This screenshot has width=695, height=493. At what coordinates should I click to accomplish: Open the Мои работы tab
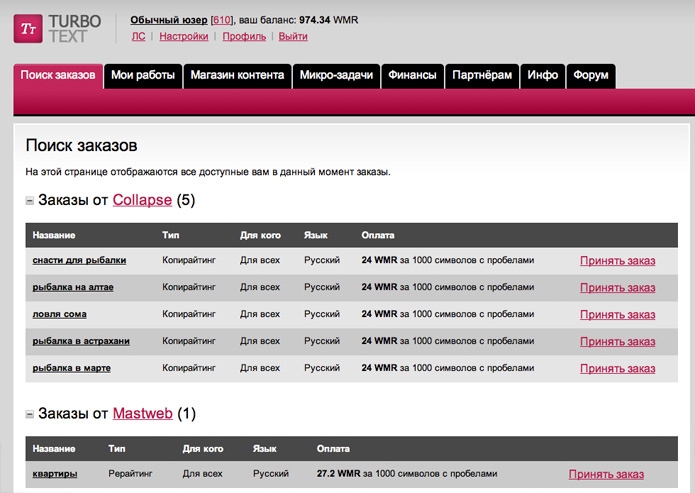coord(143,75)
